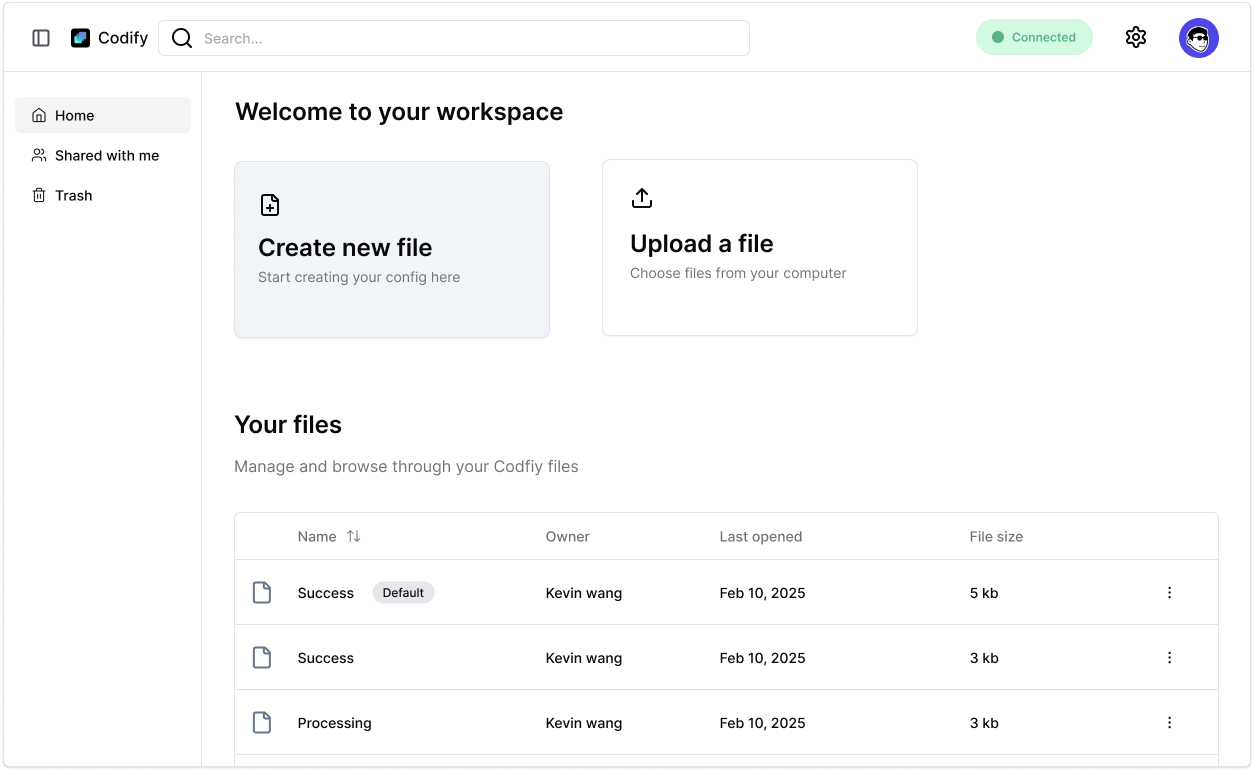The width and height of the screenshot is (1254, 771).
Task: Open settings via the gear icon
Action: click(1135, 36)
